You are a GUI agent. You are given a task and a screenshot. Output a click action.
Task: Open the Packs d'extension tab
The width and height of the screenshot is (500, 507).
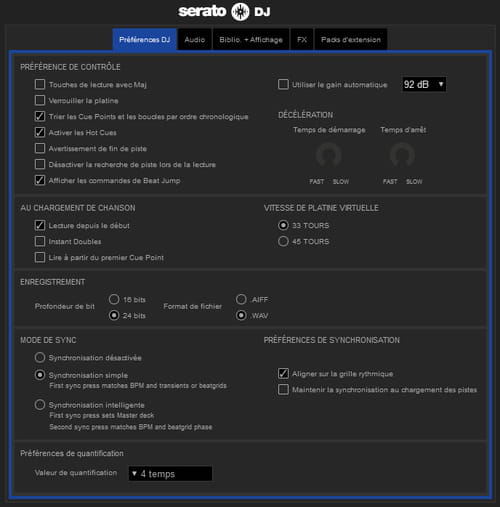pyautogui.click(x=351, y=39)
